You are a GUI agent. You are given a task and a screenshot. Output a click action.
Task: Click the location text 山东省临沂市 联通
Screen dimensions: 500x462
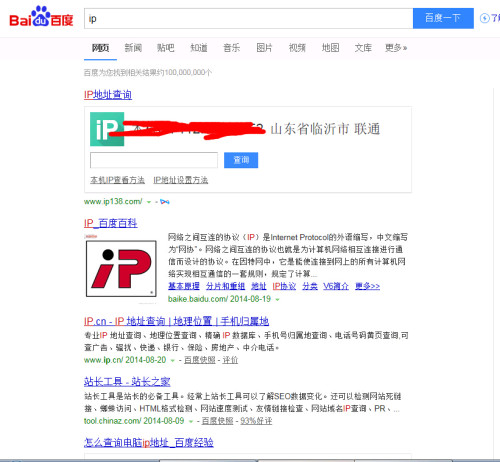coord(325,129)
